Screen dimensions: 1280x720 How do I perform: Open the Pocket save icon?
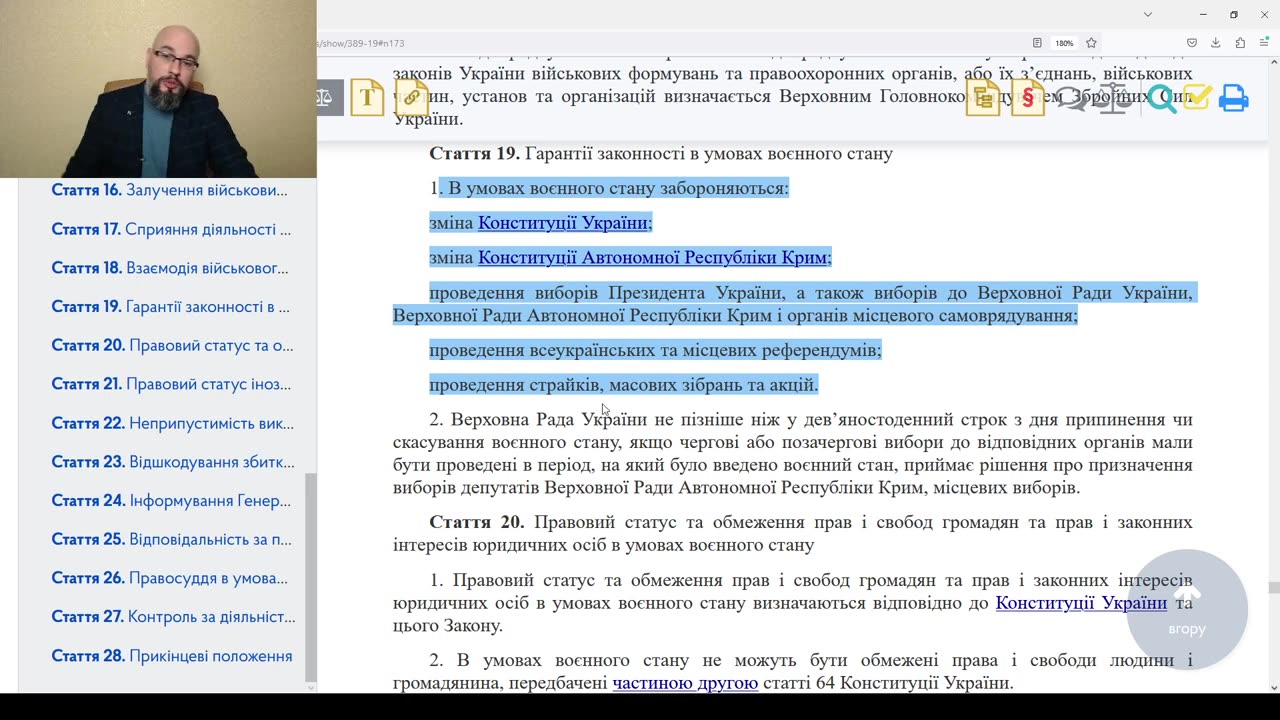pyautogui.click(x=1192, y=43)
